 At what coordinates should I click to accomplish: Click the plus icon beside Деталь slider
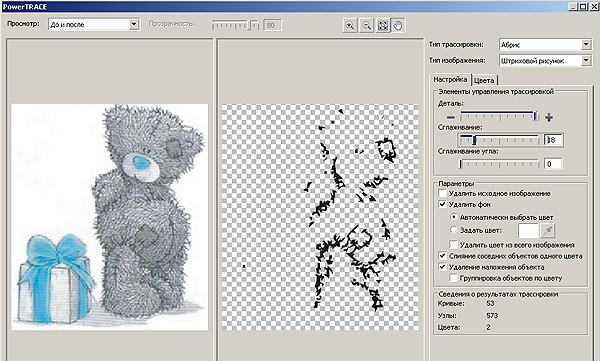click(549, 117)
